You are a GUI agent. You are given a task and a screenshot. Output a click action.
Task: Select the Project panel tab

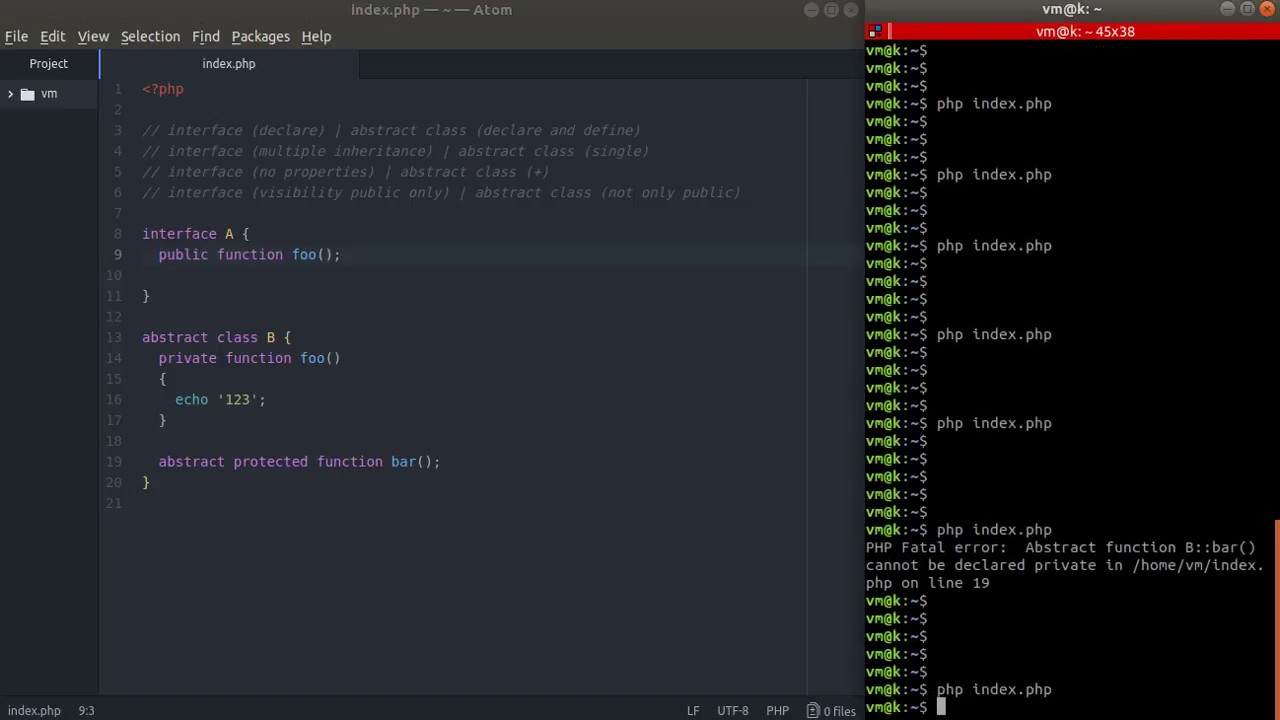coord(49,63)
